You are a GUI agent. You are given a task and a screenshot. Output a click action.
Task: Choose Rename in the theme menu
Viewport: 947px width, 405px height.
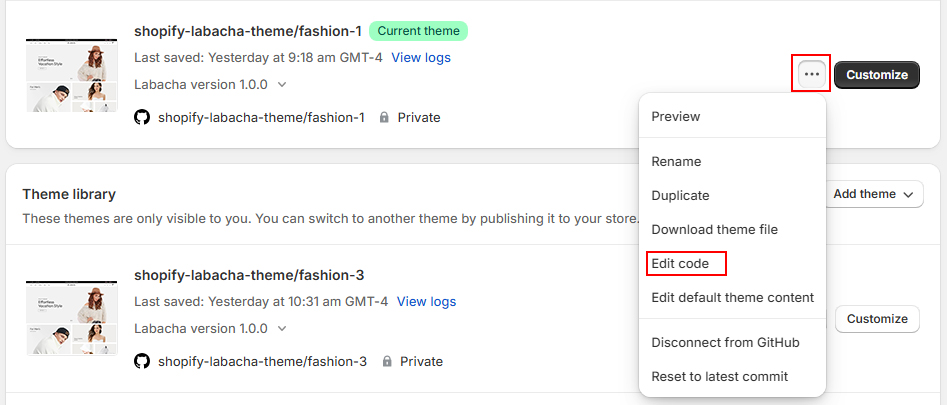click(x=732, y=162)
